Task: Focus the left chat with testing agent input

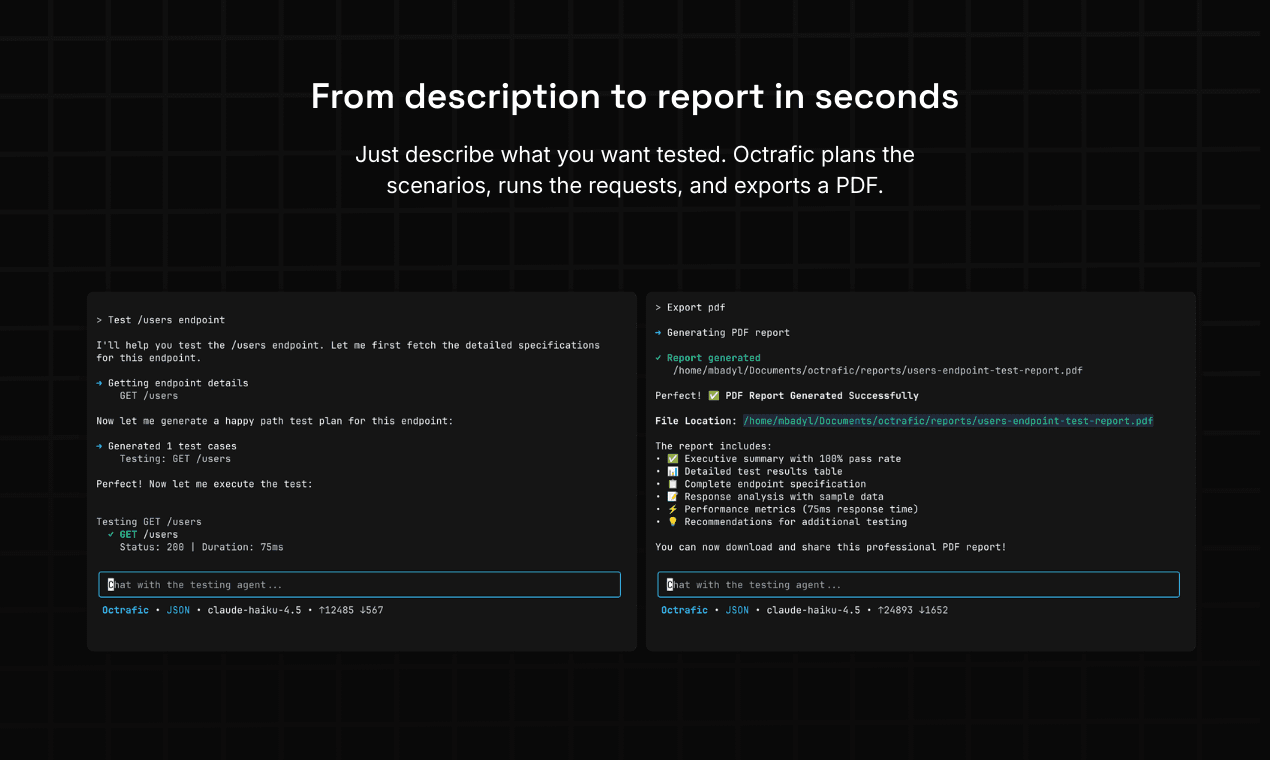Action: (x=359, y=584)
